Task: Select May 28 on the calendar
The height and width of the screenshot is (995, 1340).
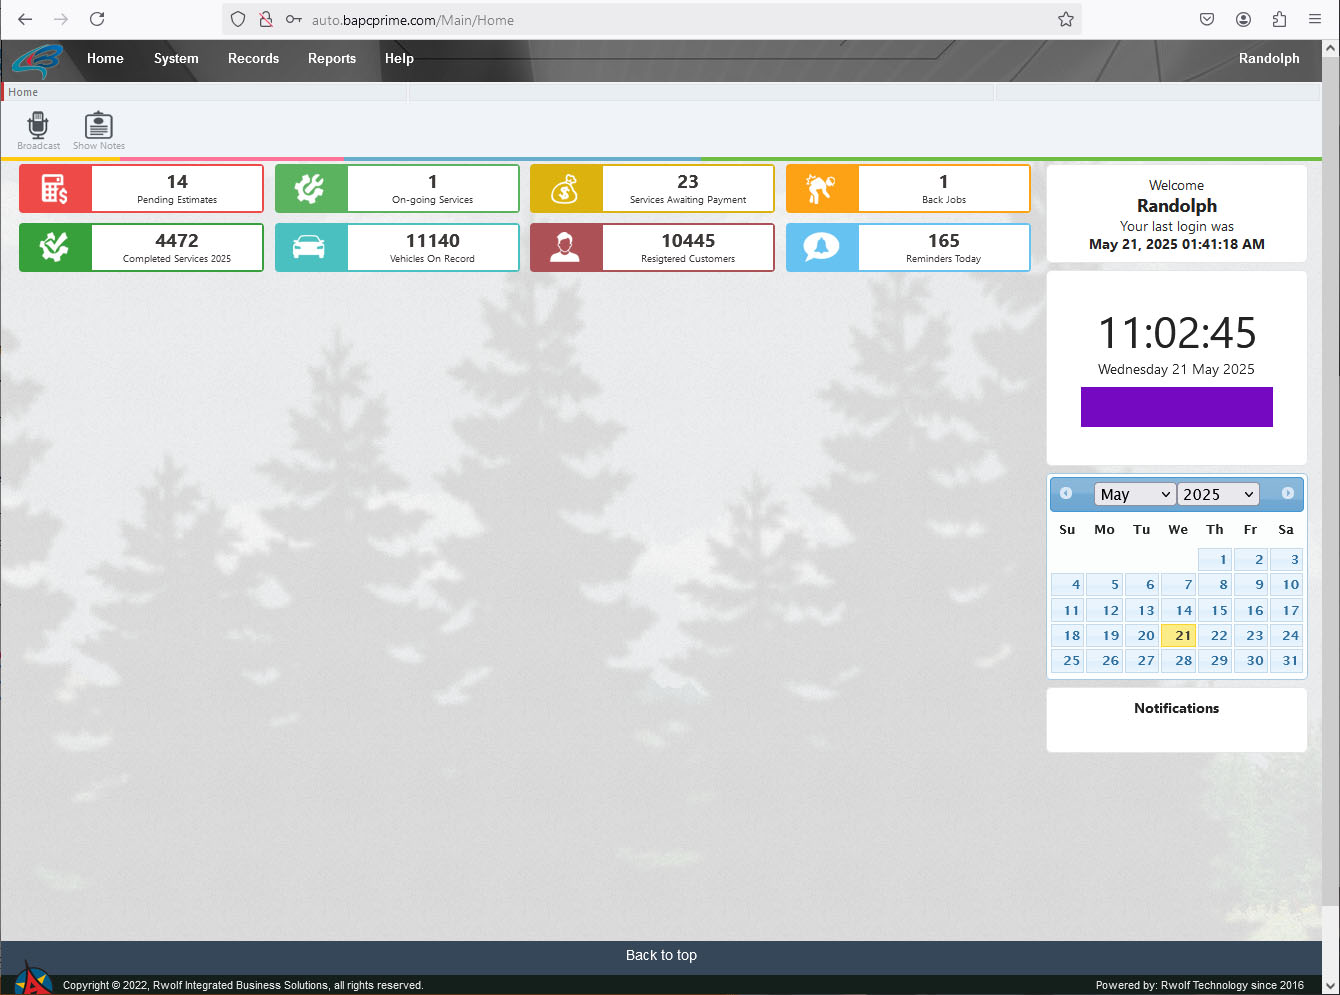Action: pyautogui.click(x=1182, y=660)
